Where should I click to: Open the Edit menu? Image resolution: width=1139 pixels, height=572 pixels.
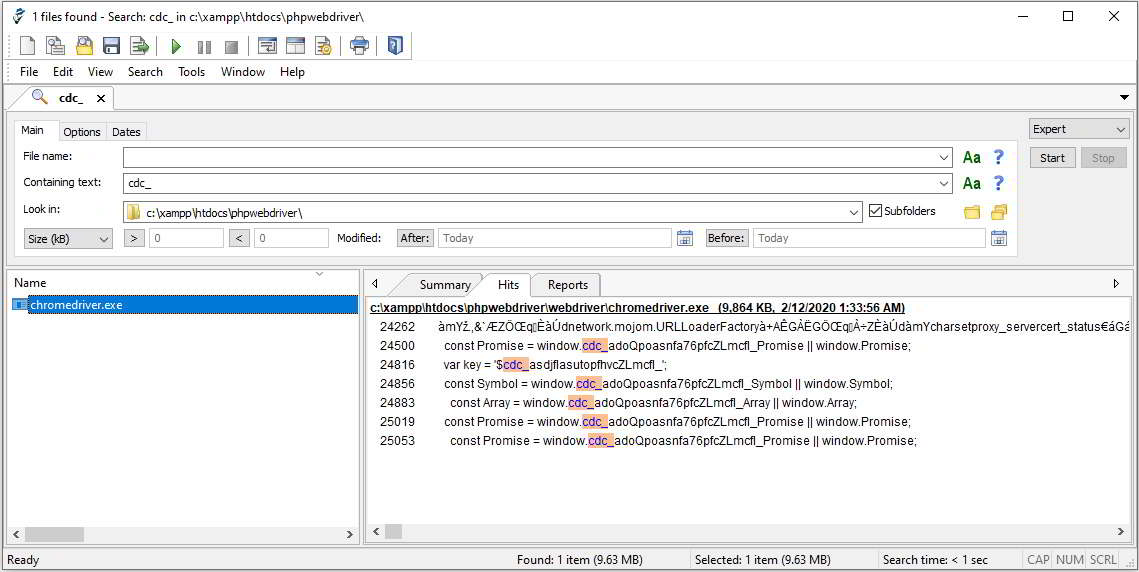point(63,72)
